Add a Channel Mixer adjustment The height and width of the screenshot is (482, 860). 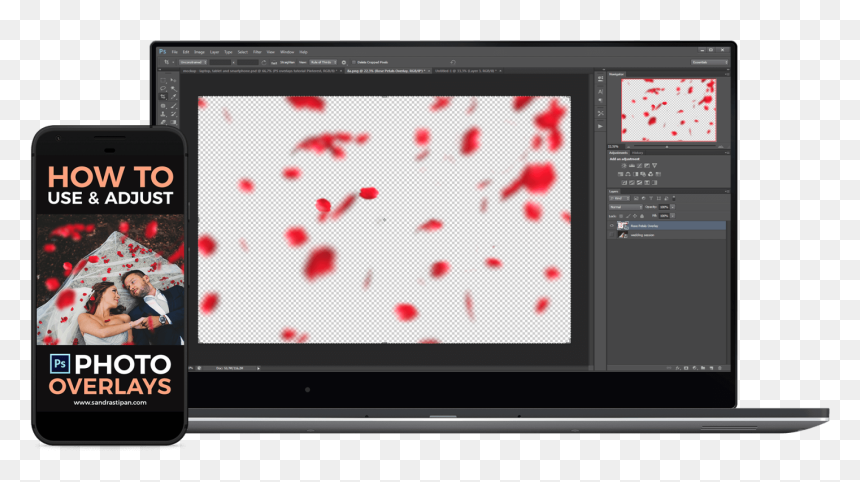[x=650, y=174]
